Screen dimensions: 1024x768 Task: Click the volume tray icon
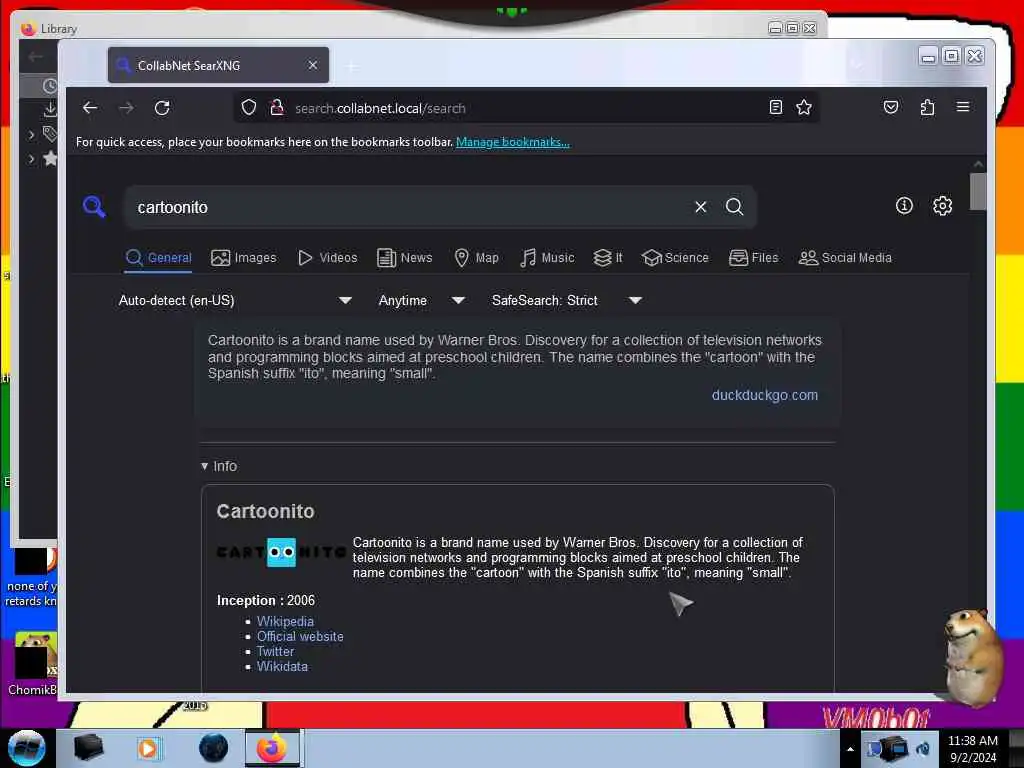click(x=923, y=748)
